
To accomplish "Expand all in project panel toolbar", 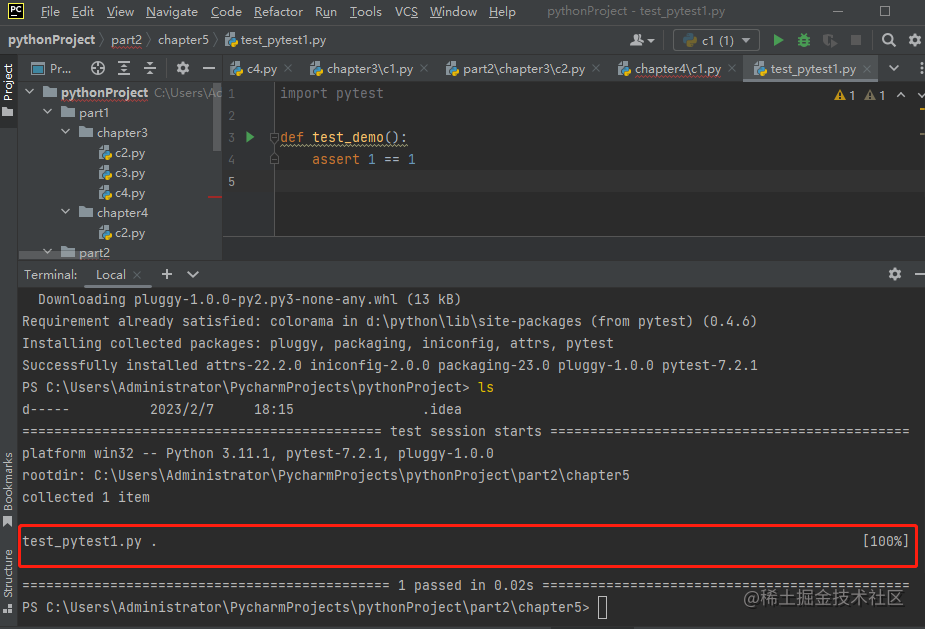I will click(124, 68).
